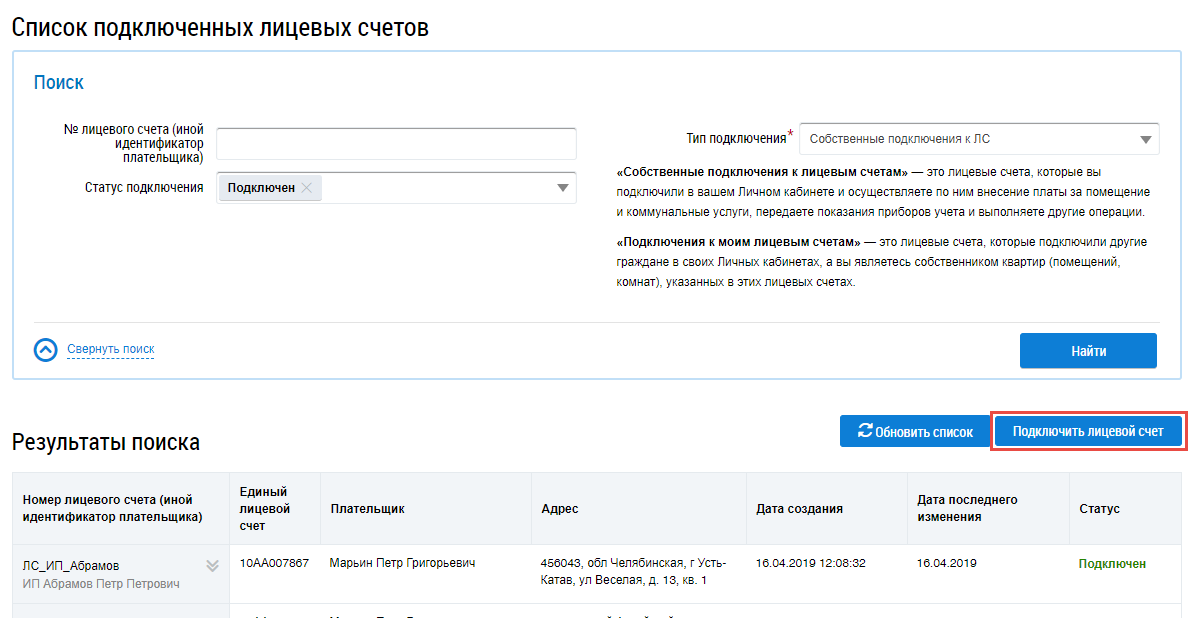
Task: Click the "Статус" column header
Action: (x=1099, y=509)
